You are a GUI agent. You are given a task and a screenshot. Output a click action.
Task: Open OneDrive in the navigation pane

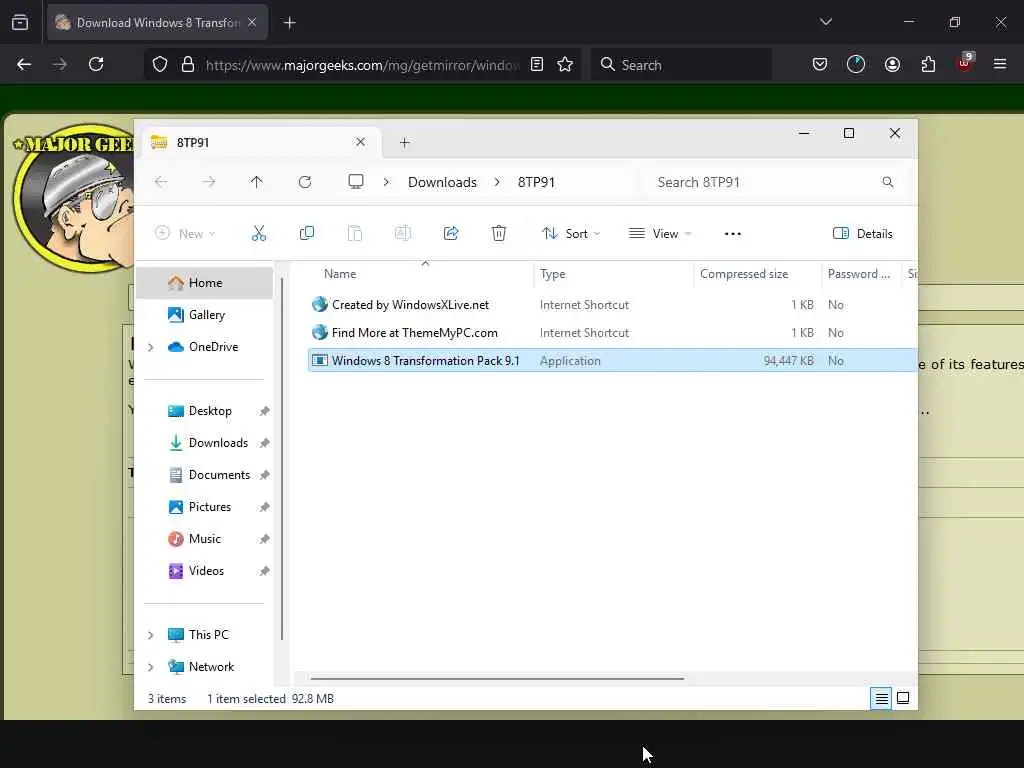coord(203,347)
